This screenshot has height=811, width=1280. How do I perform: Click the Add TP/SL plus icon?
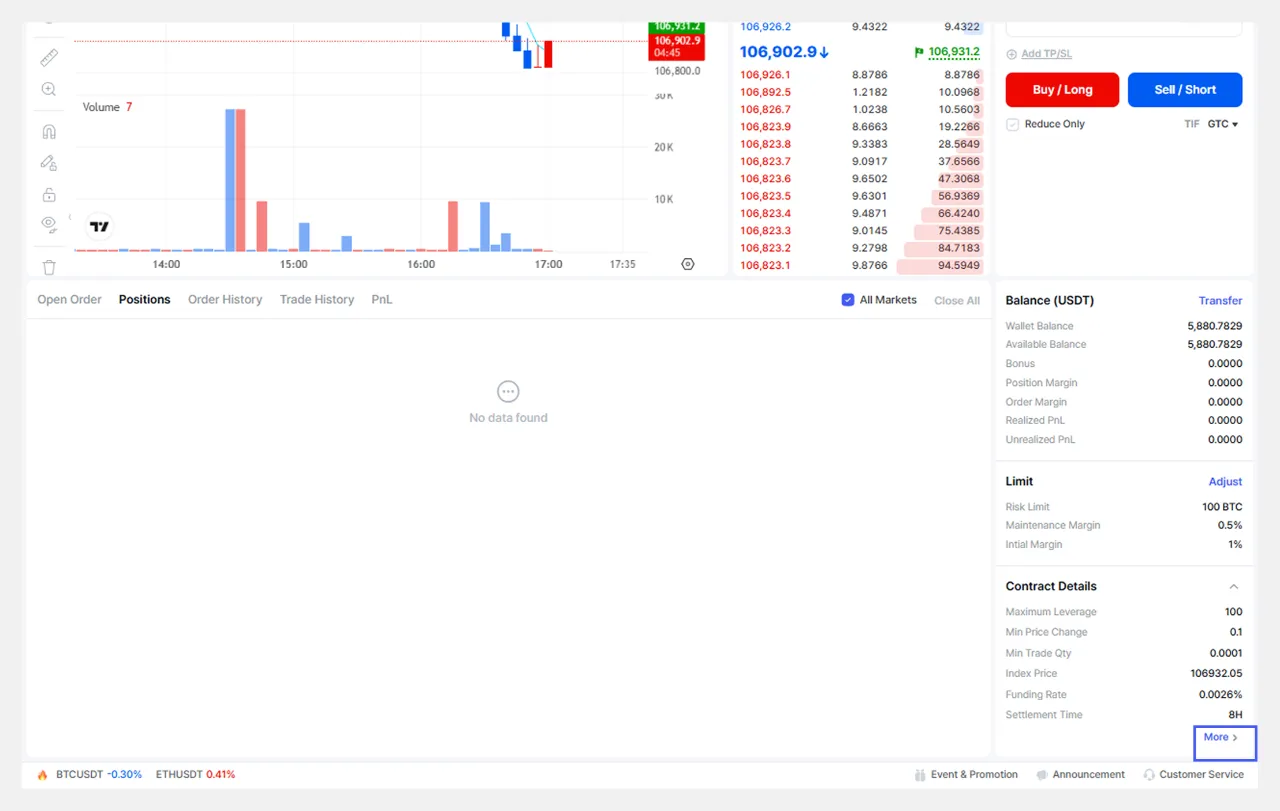pyautogui.click(x=1011, y=54)
